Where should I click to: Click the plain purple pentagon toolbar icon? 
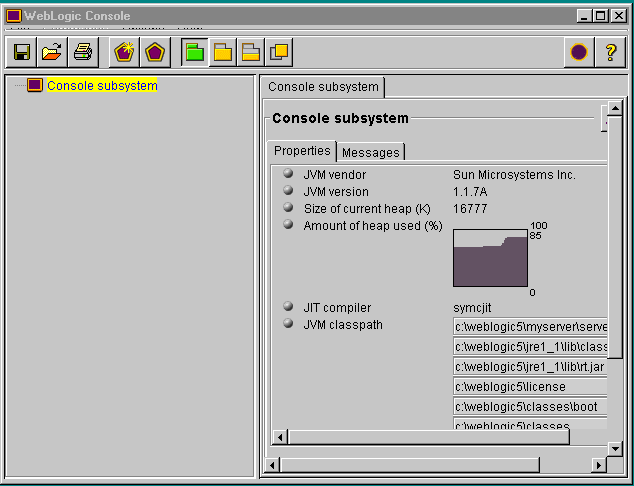pos(155,52)
